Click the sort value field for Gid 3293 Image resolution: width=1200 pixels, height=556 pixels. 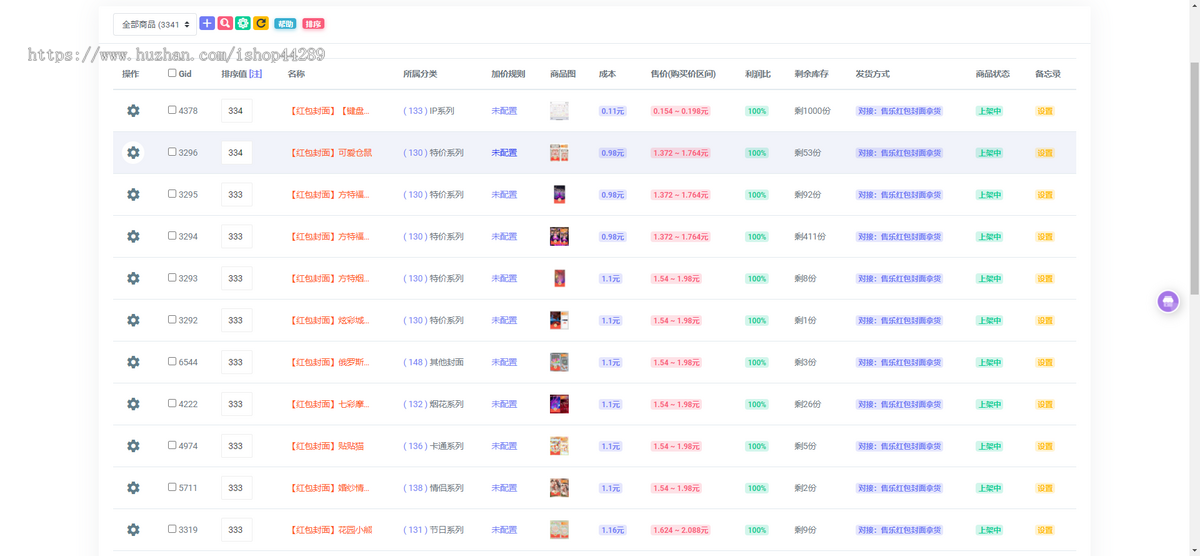point(236,279)
